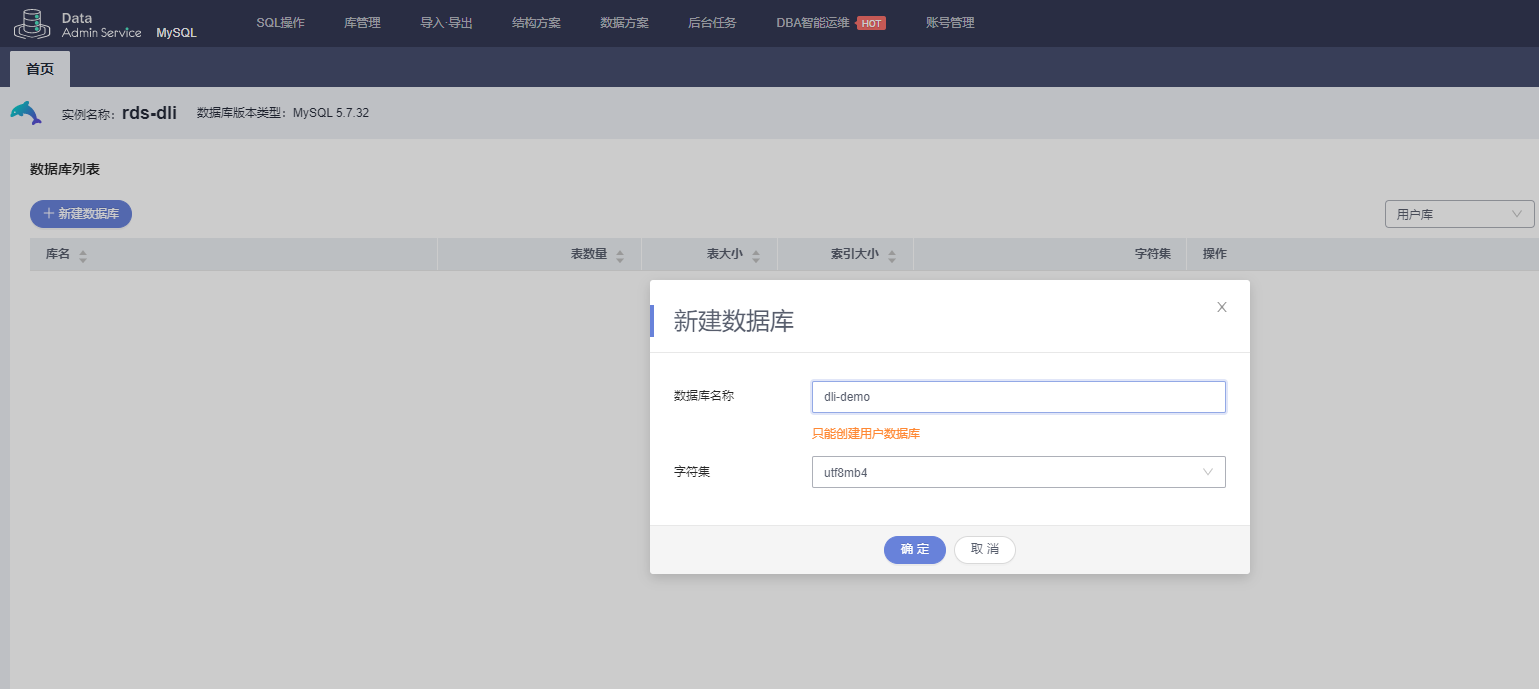Viewport: 1539px width, 689px height.
Task: Click the dolphin MySQL instance icon
Action: 26,113
